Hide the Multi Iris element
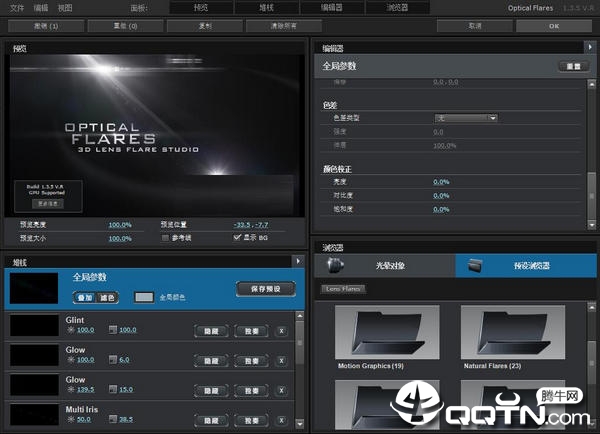This screenshot has width=600, height=434. pos(211,421)
